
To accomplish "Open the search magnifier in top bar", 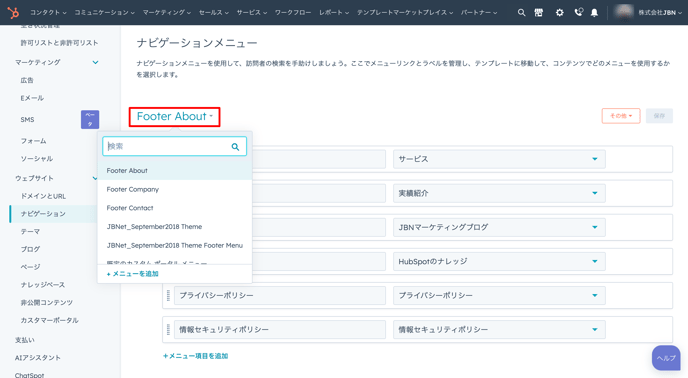I will click(521, 12).
